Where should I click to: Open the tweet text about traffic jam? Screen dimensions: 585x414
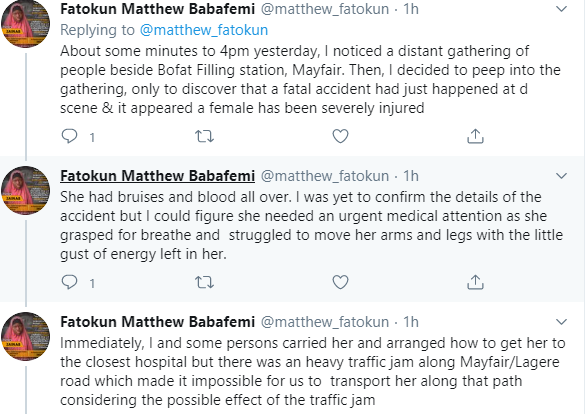[x=313, y=371]
